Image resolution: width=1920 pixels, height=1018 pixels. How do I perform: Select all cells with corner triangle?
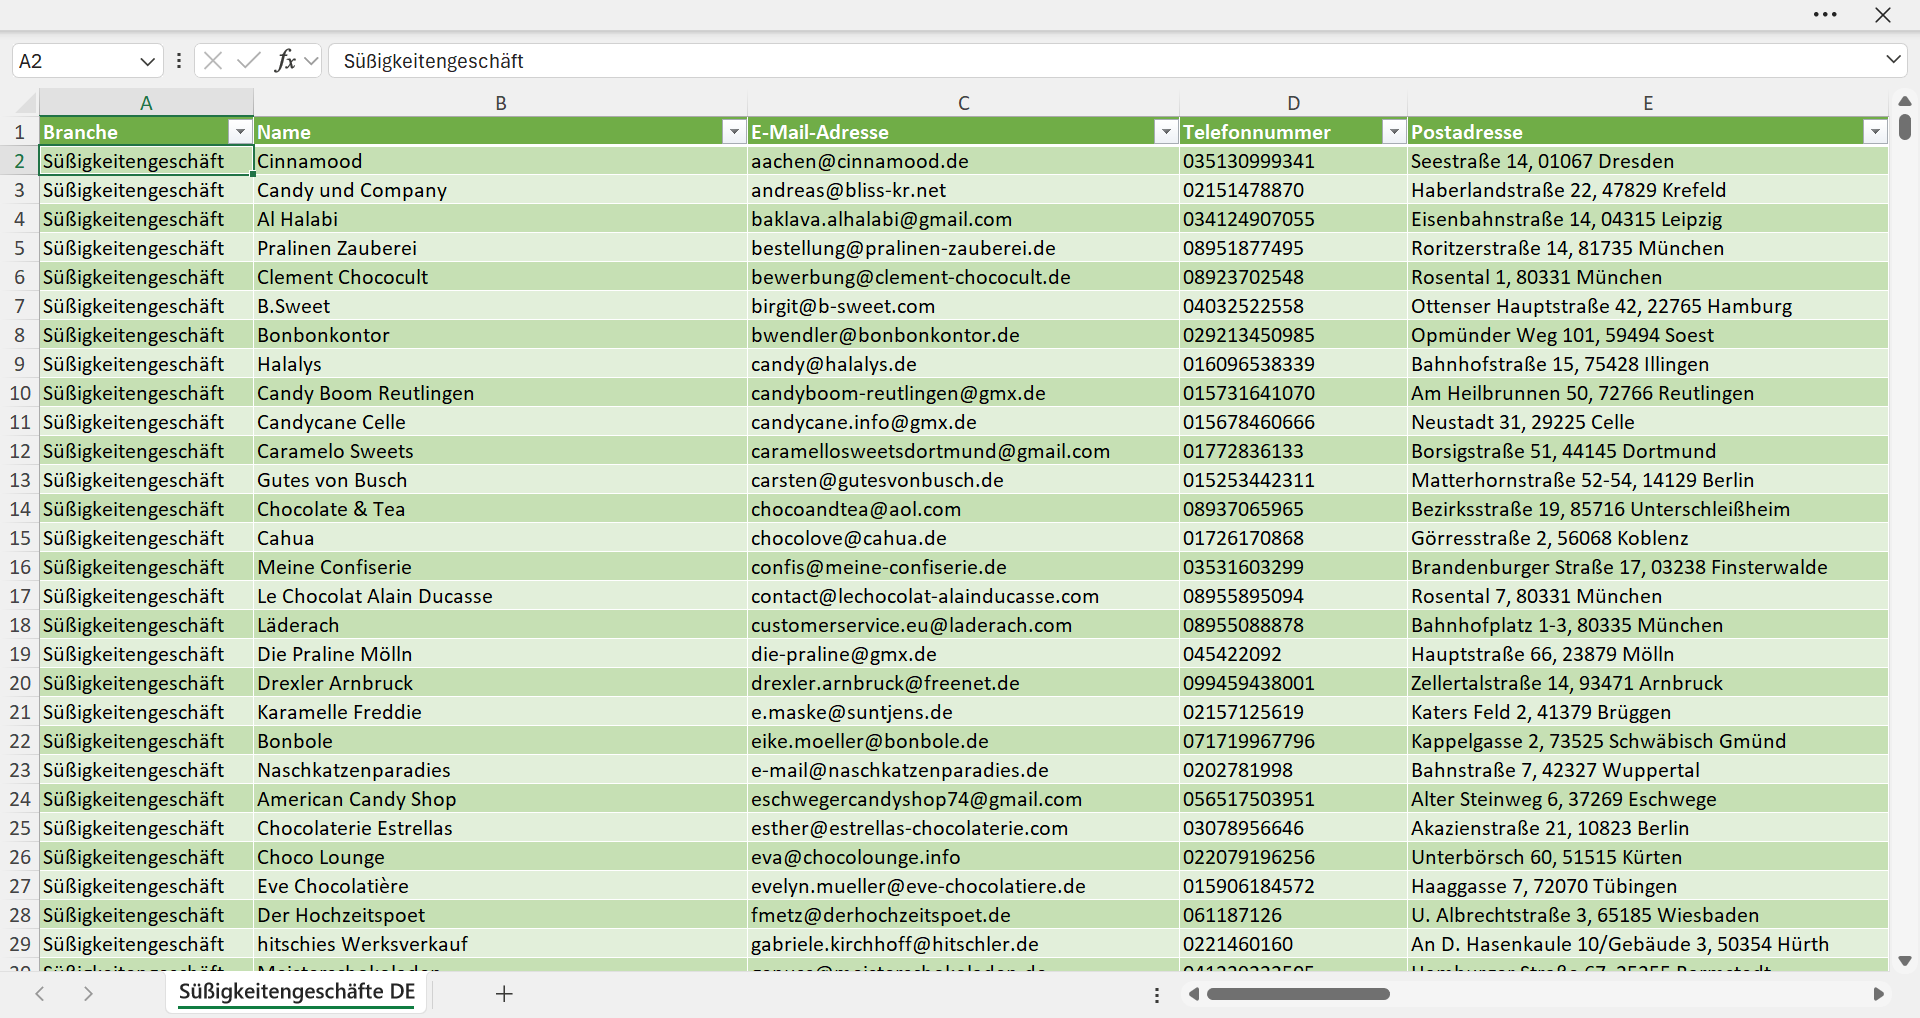click(25, 103)
